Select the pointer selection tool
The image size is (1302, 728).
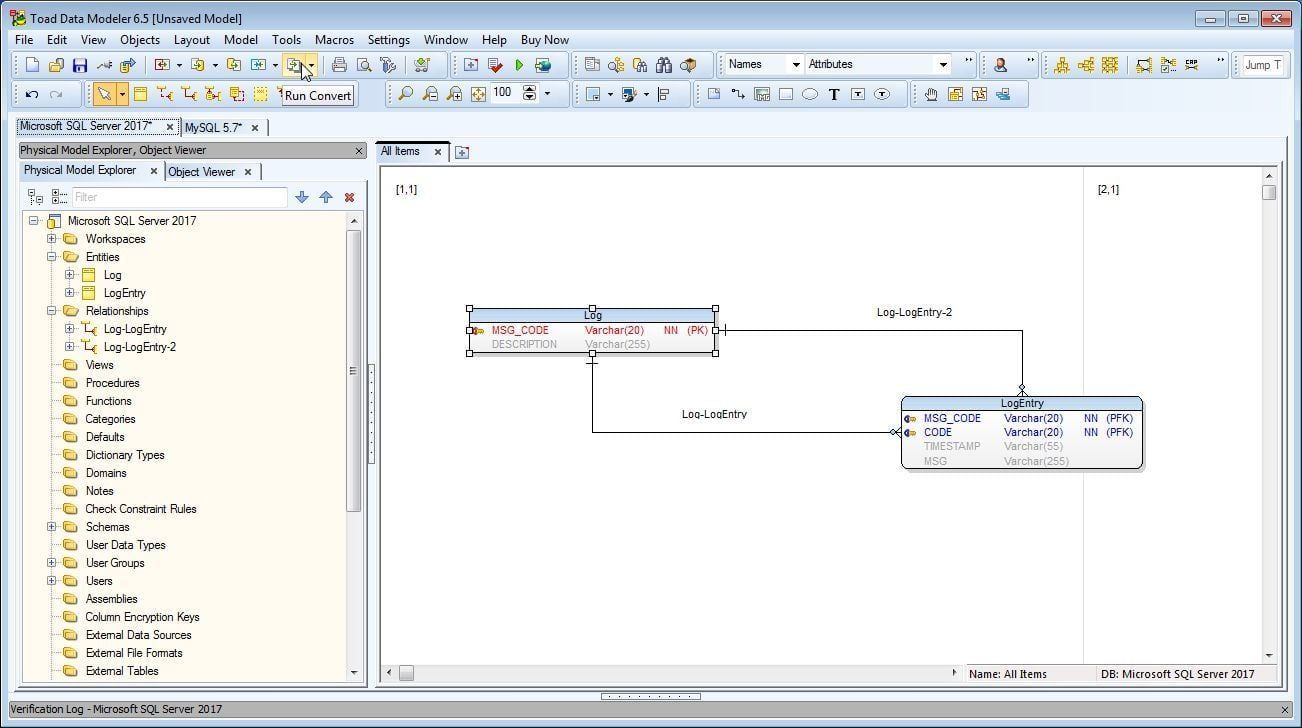103,94
